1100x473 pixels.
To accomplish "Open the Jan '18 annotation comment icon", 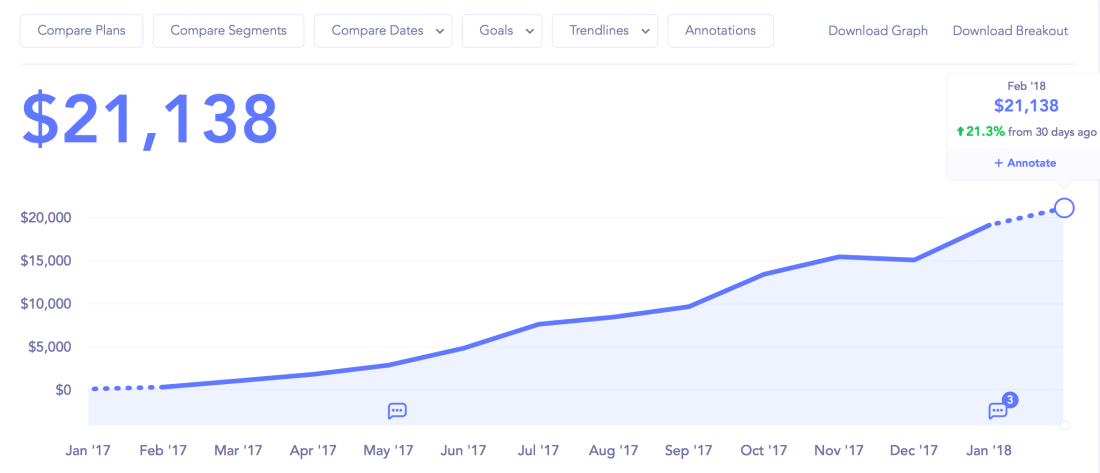I will tap(998, 411).
